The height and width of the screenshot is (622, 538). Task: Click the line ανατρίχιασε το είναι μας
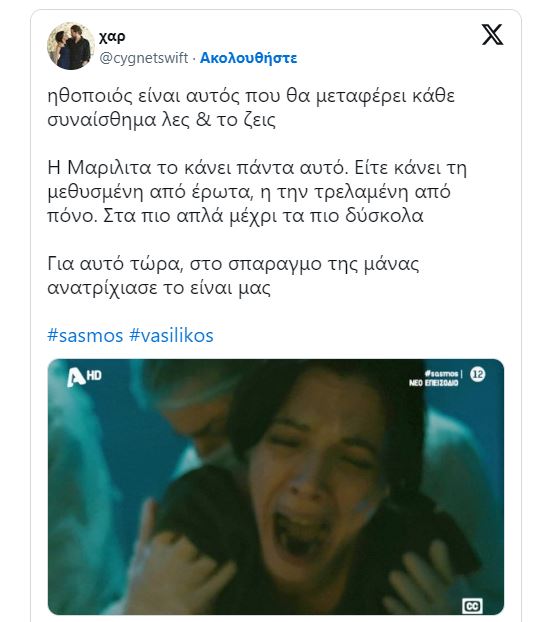tap(159, 288)
